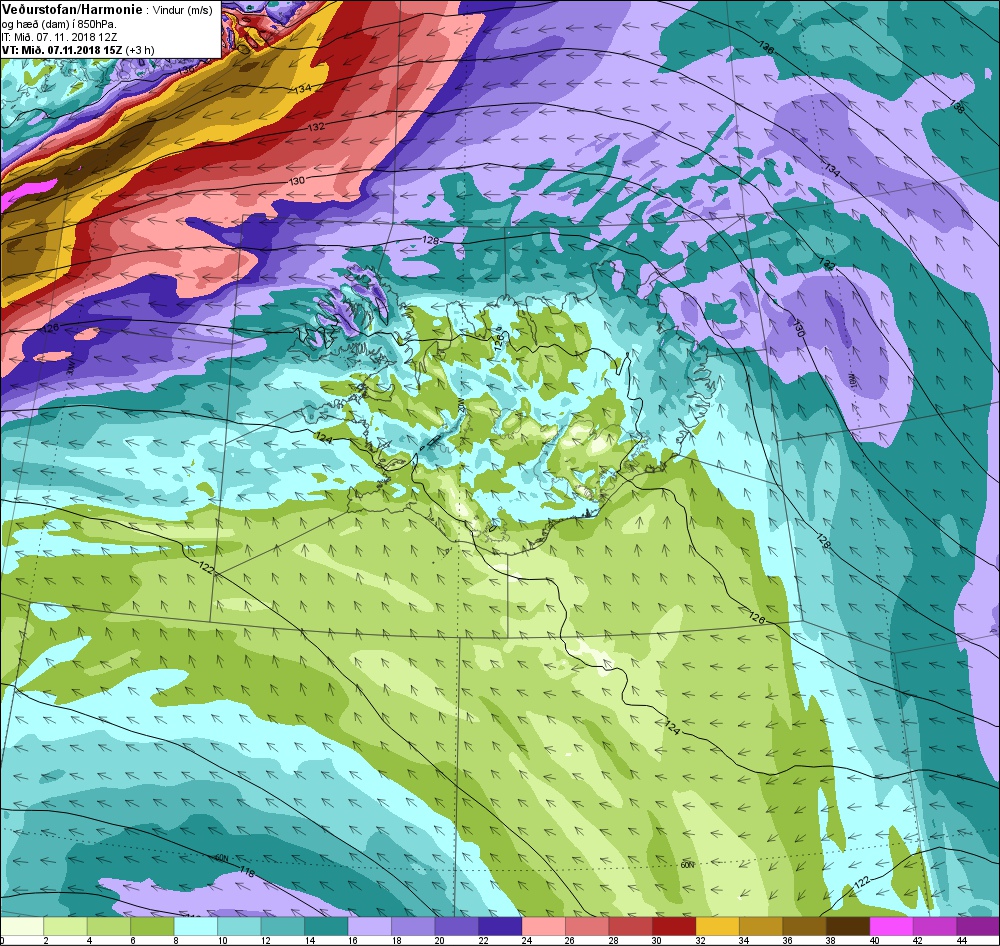The width and height of the screenshot is (1000, 946).
Task: Click the 'VT: Mið. 07.11.2018 15Z (+3 h)' line
Action: click(78, 50)
